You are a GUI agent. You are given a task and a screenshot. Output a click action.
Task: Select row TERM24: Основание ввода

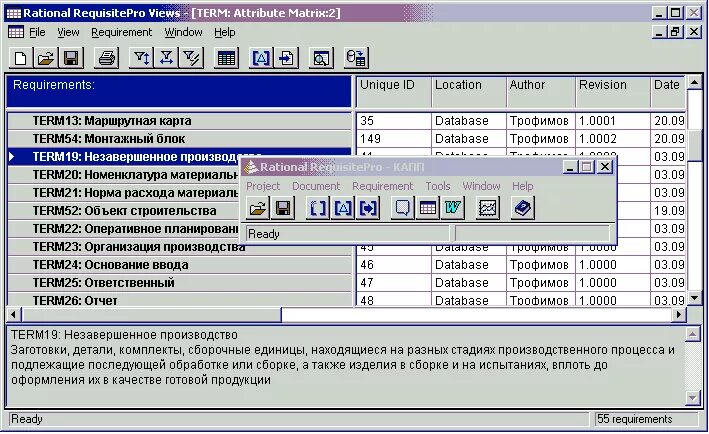[x=180, y=265]
